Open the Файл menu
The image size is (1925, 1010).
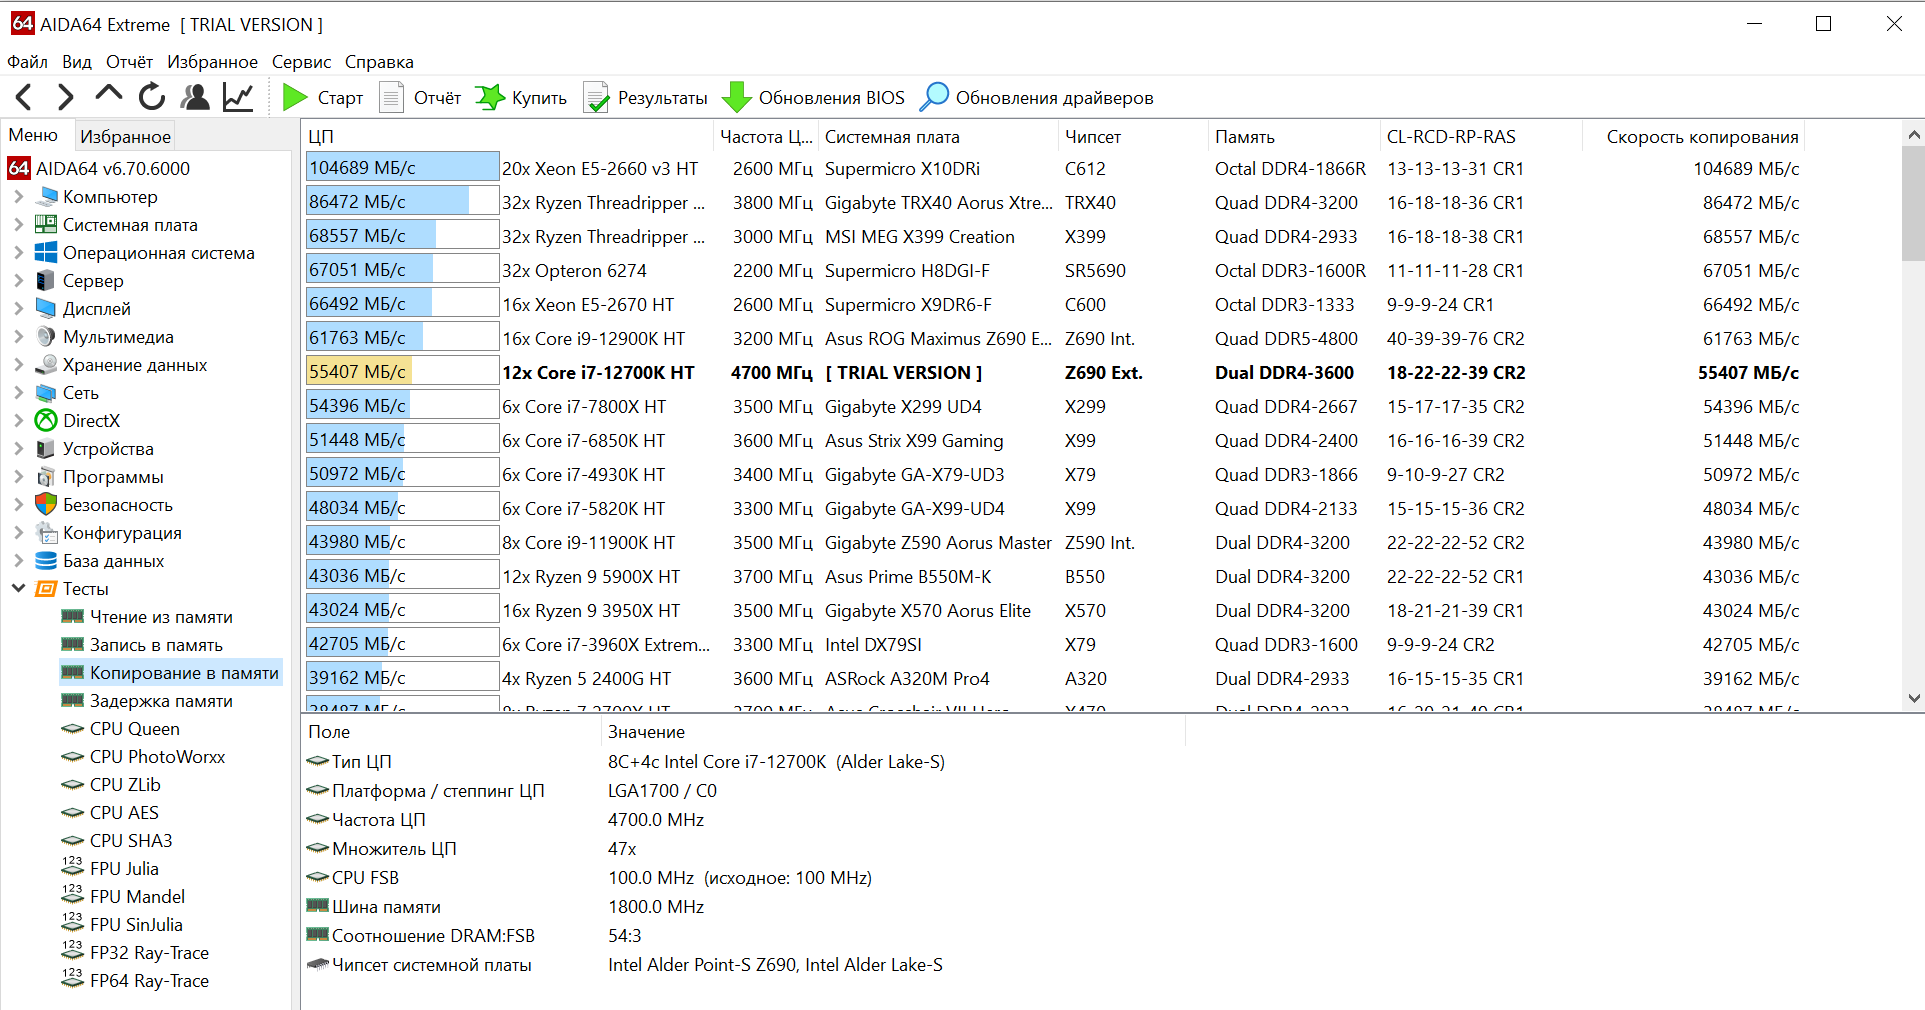(27, 62)
